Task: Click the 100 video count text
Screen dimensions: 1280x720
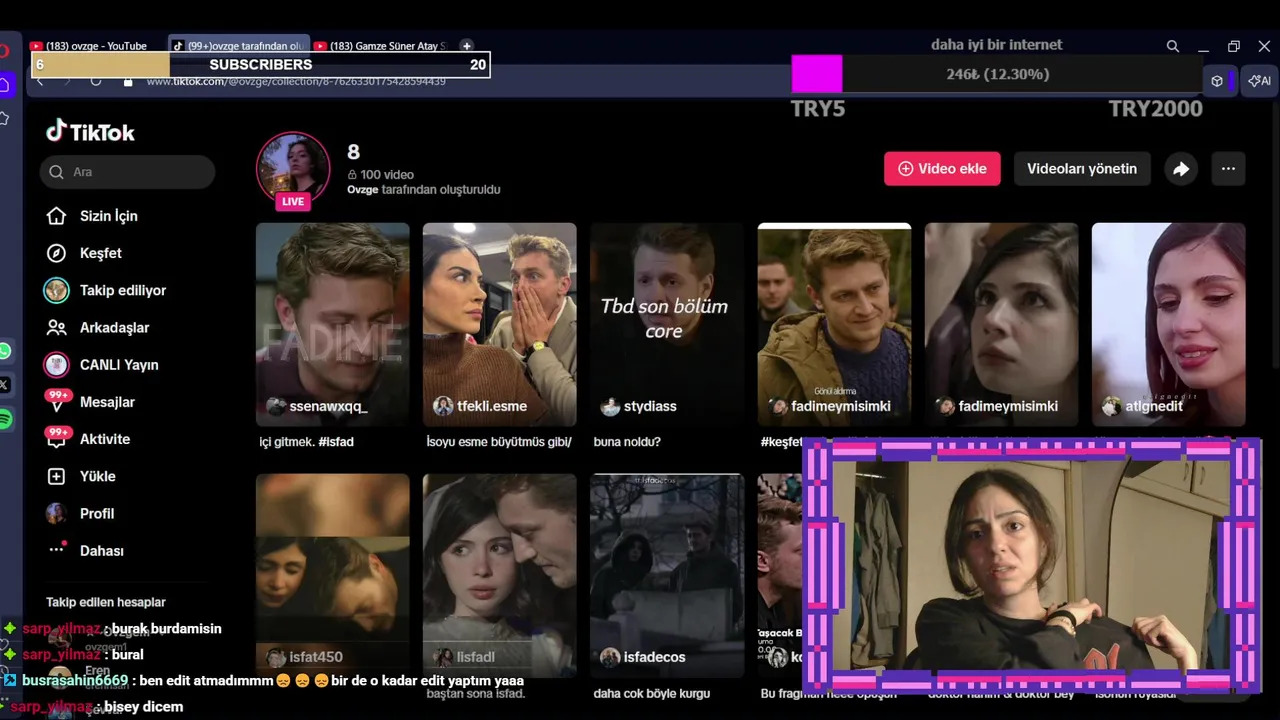Action: (x=387, y=174)
